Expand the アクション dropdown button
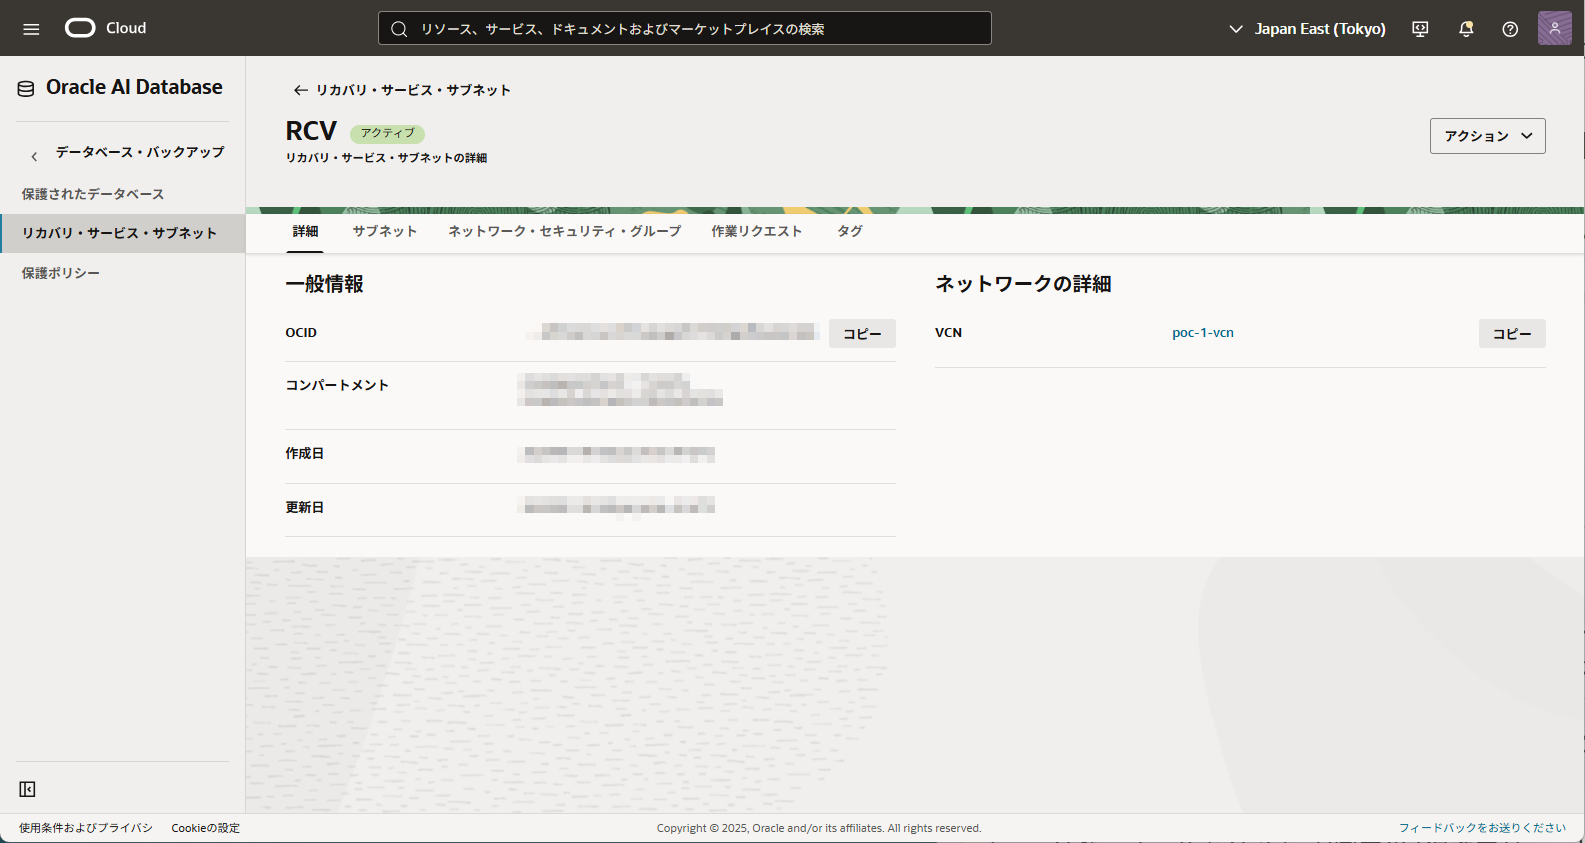1585x843 pixels. (1487, 136)
